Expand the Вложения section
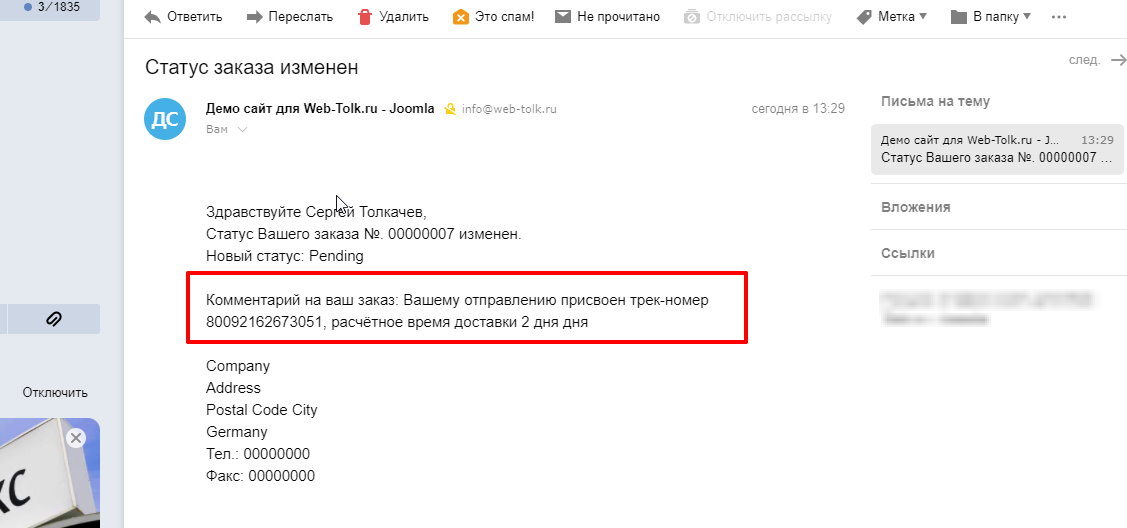The width and height of the screenshot is (1127, 528). 915,207
